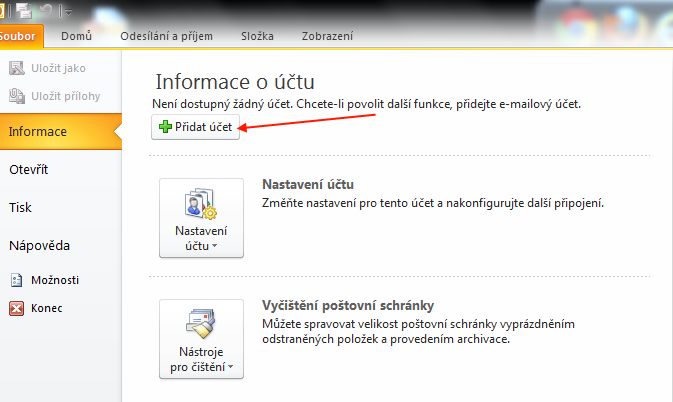Image resolution: width=673 pixels, height=402 pixels.
Task: Click the Přidat účet button
Action: [195, 127]
